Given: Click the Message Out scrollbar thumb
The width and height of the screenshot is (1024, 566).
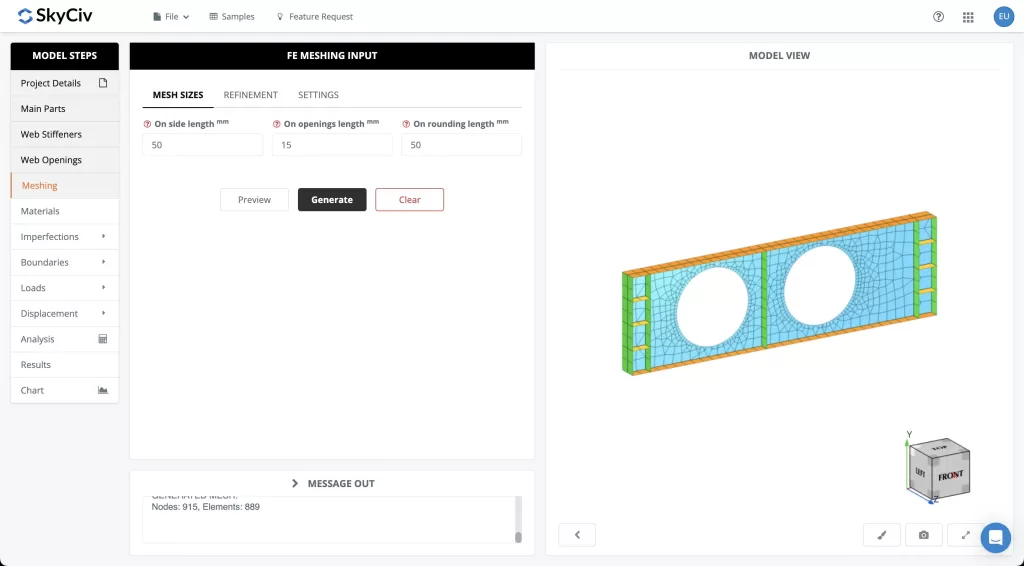Looking at the screenshot, I should pyautogui.click(x=519, y=537).
